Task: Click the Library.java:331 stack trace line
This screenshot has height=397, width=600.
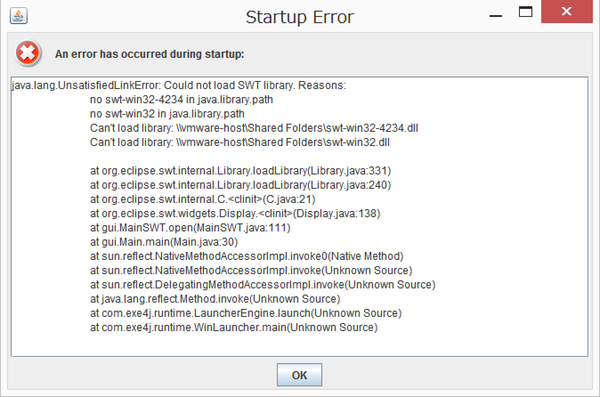Action: click(240, 171)
